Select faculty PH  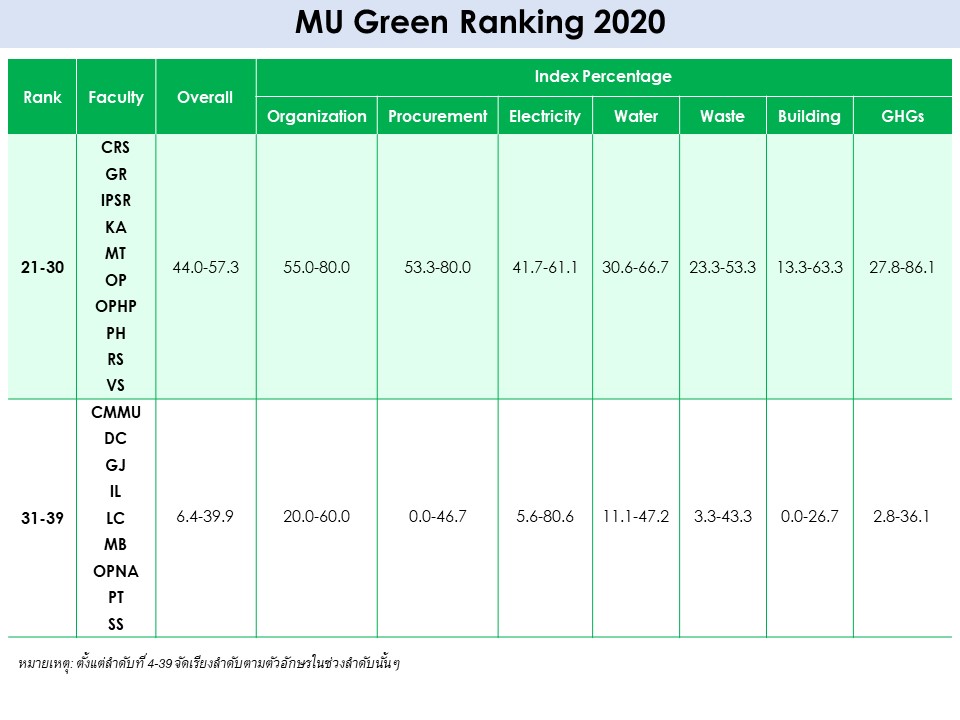click(x=116, y=333)
